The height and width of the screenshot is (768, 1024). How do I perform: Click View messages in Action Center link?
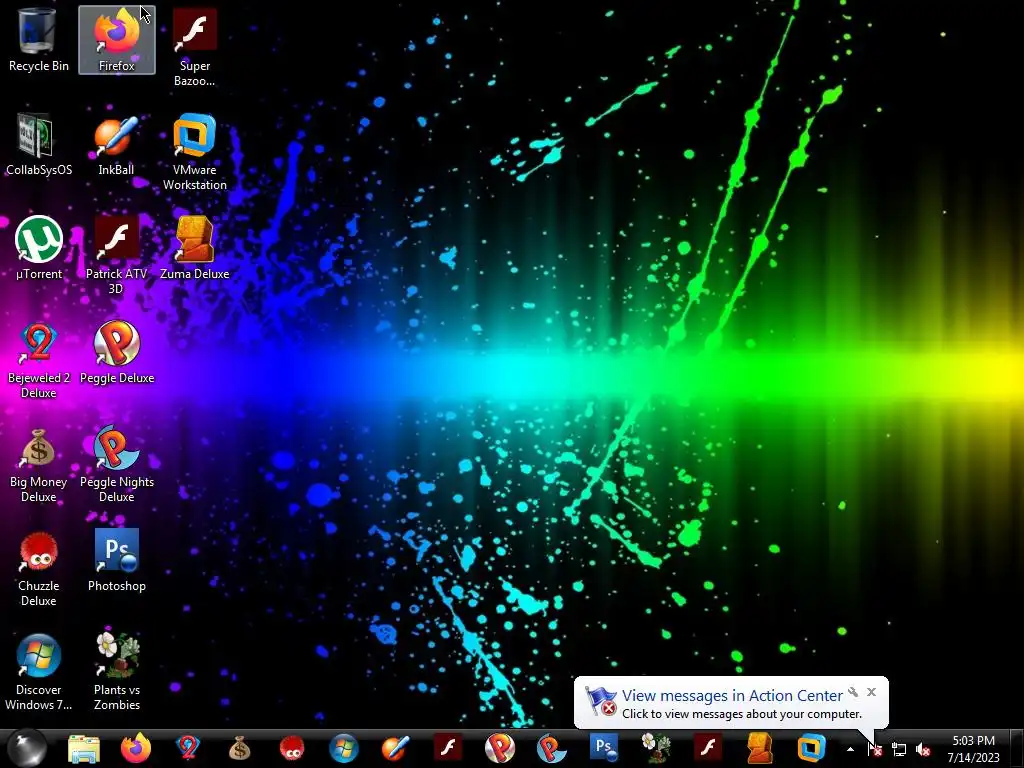point(732,696)
